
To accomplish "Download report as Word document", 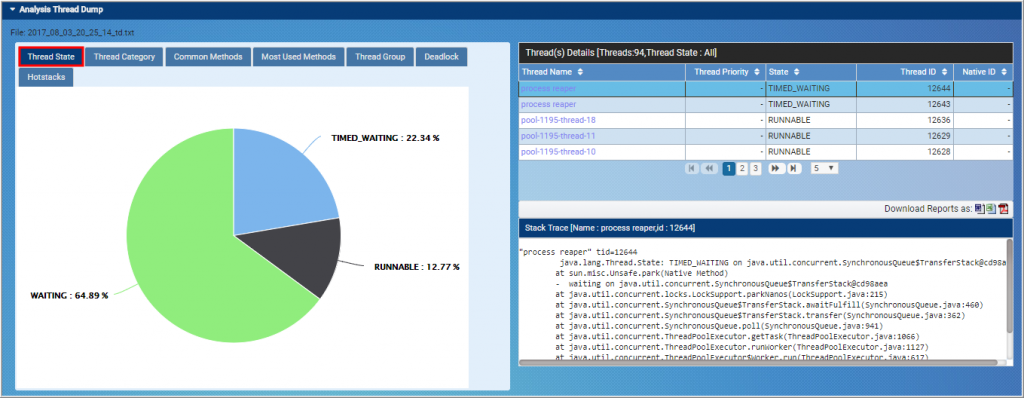I will (x=980, y=208).
